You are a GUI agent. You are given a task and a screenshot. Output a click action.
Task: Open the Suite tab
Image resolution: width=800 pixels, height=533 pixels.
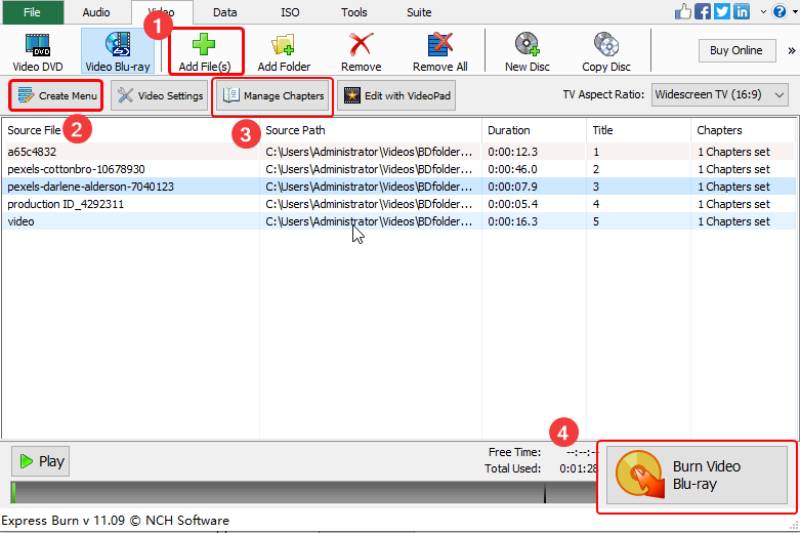[x=419, y=12]
